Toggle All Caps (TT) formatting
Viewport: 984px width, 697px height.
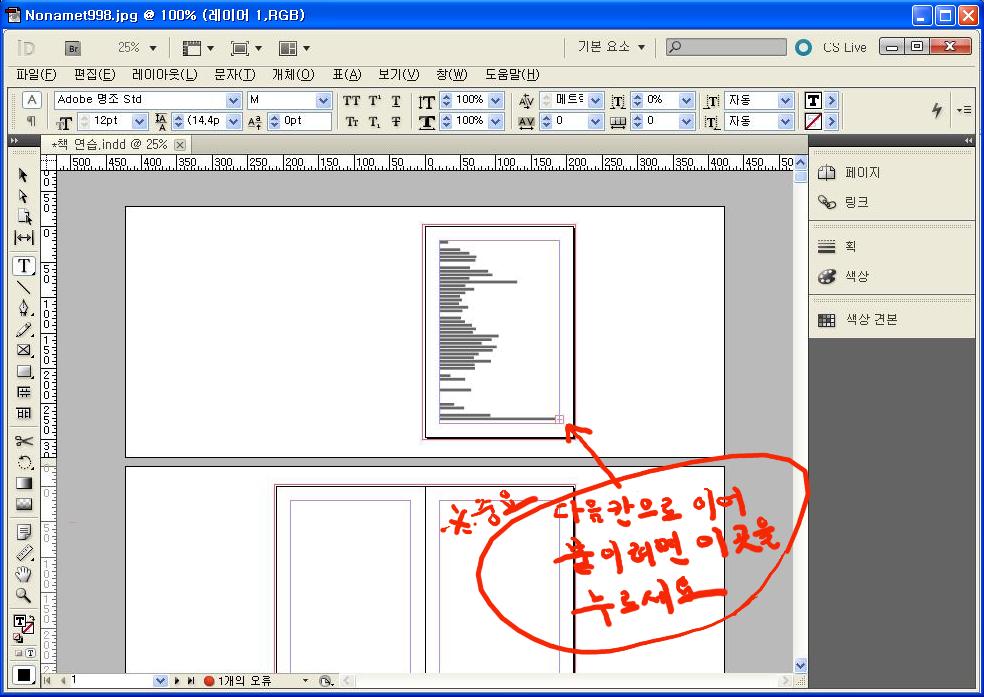[x=352, y=101]
